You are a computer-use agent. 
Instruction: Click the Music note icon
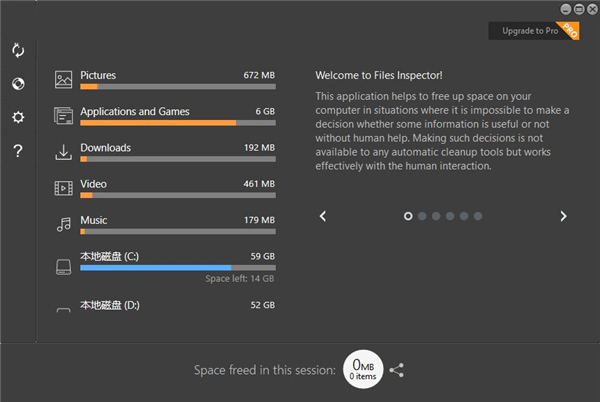pos(64,224)
